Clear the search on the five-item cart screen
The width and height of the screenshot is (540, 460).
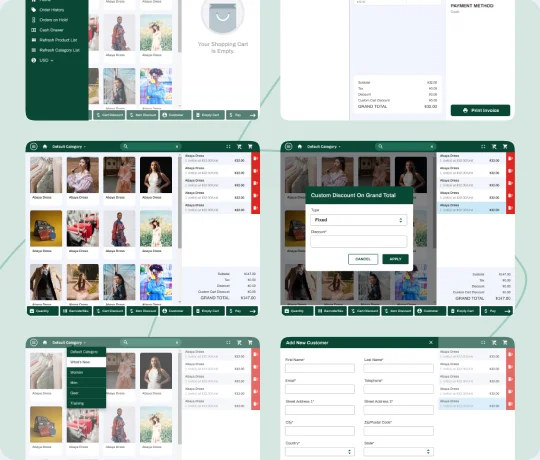coord(177,147)
